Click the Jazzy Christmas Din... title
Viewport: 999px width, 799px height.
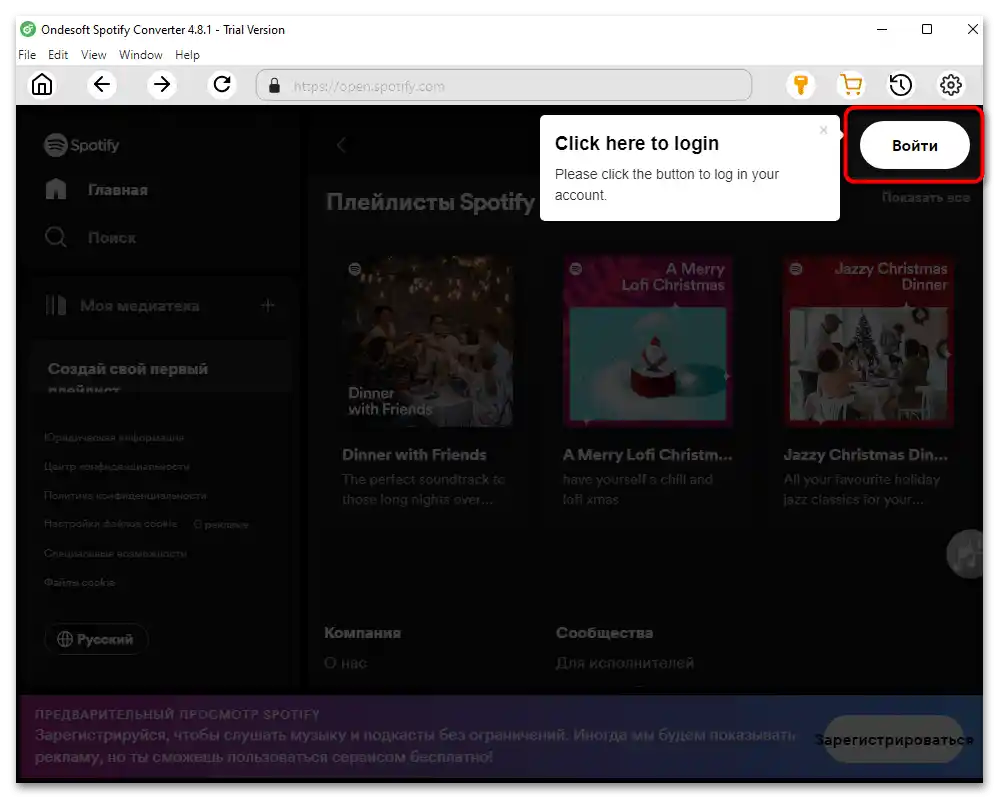[x=866, y=455]
